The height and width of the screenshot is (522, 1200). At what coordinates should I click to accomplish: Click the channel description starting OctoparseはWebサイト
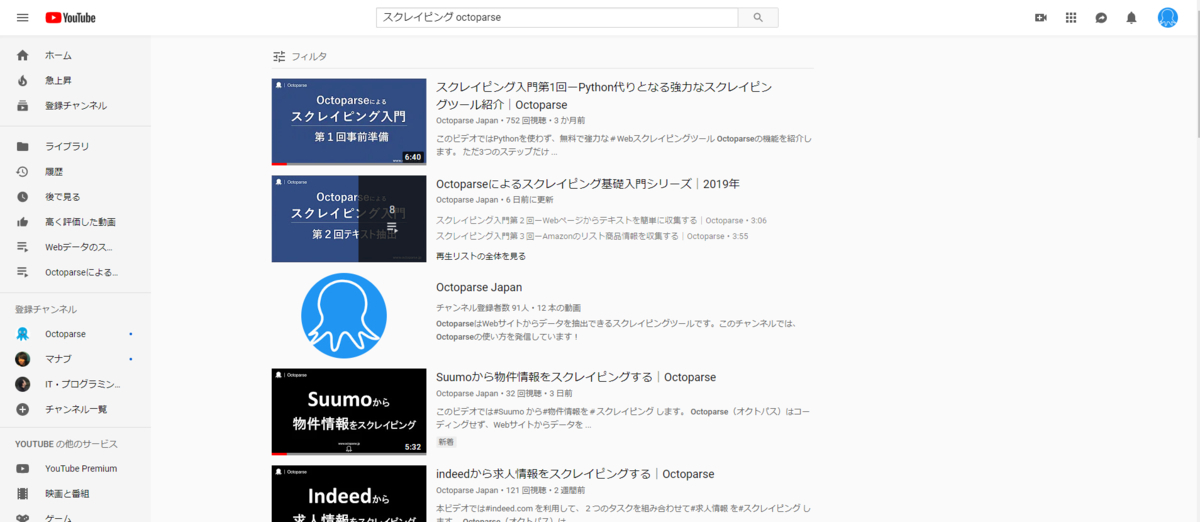(x=616, y=330)
